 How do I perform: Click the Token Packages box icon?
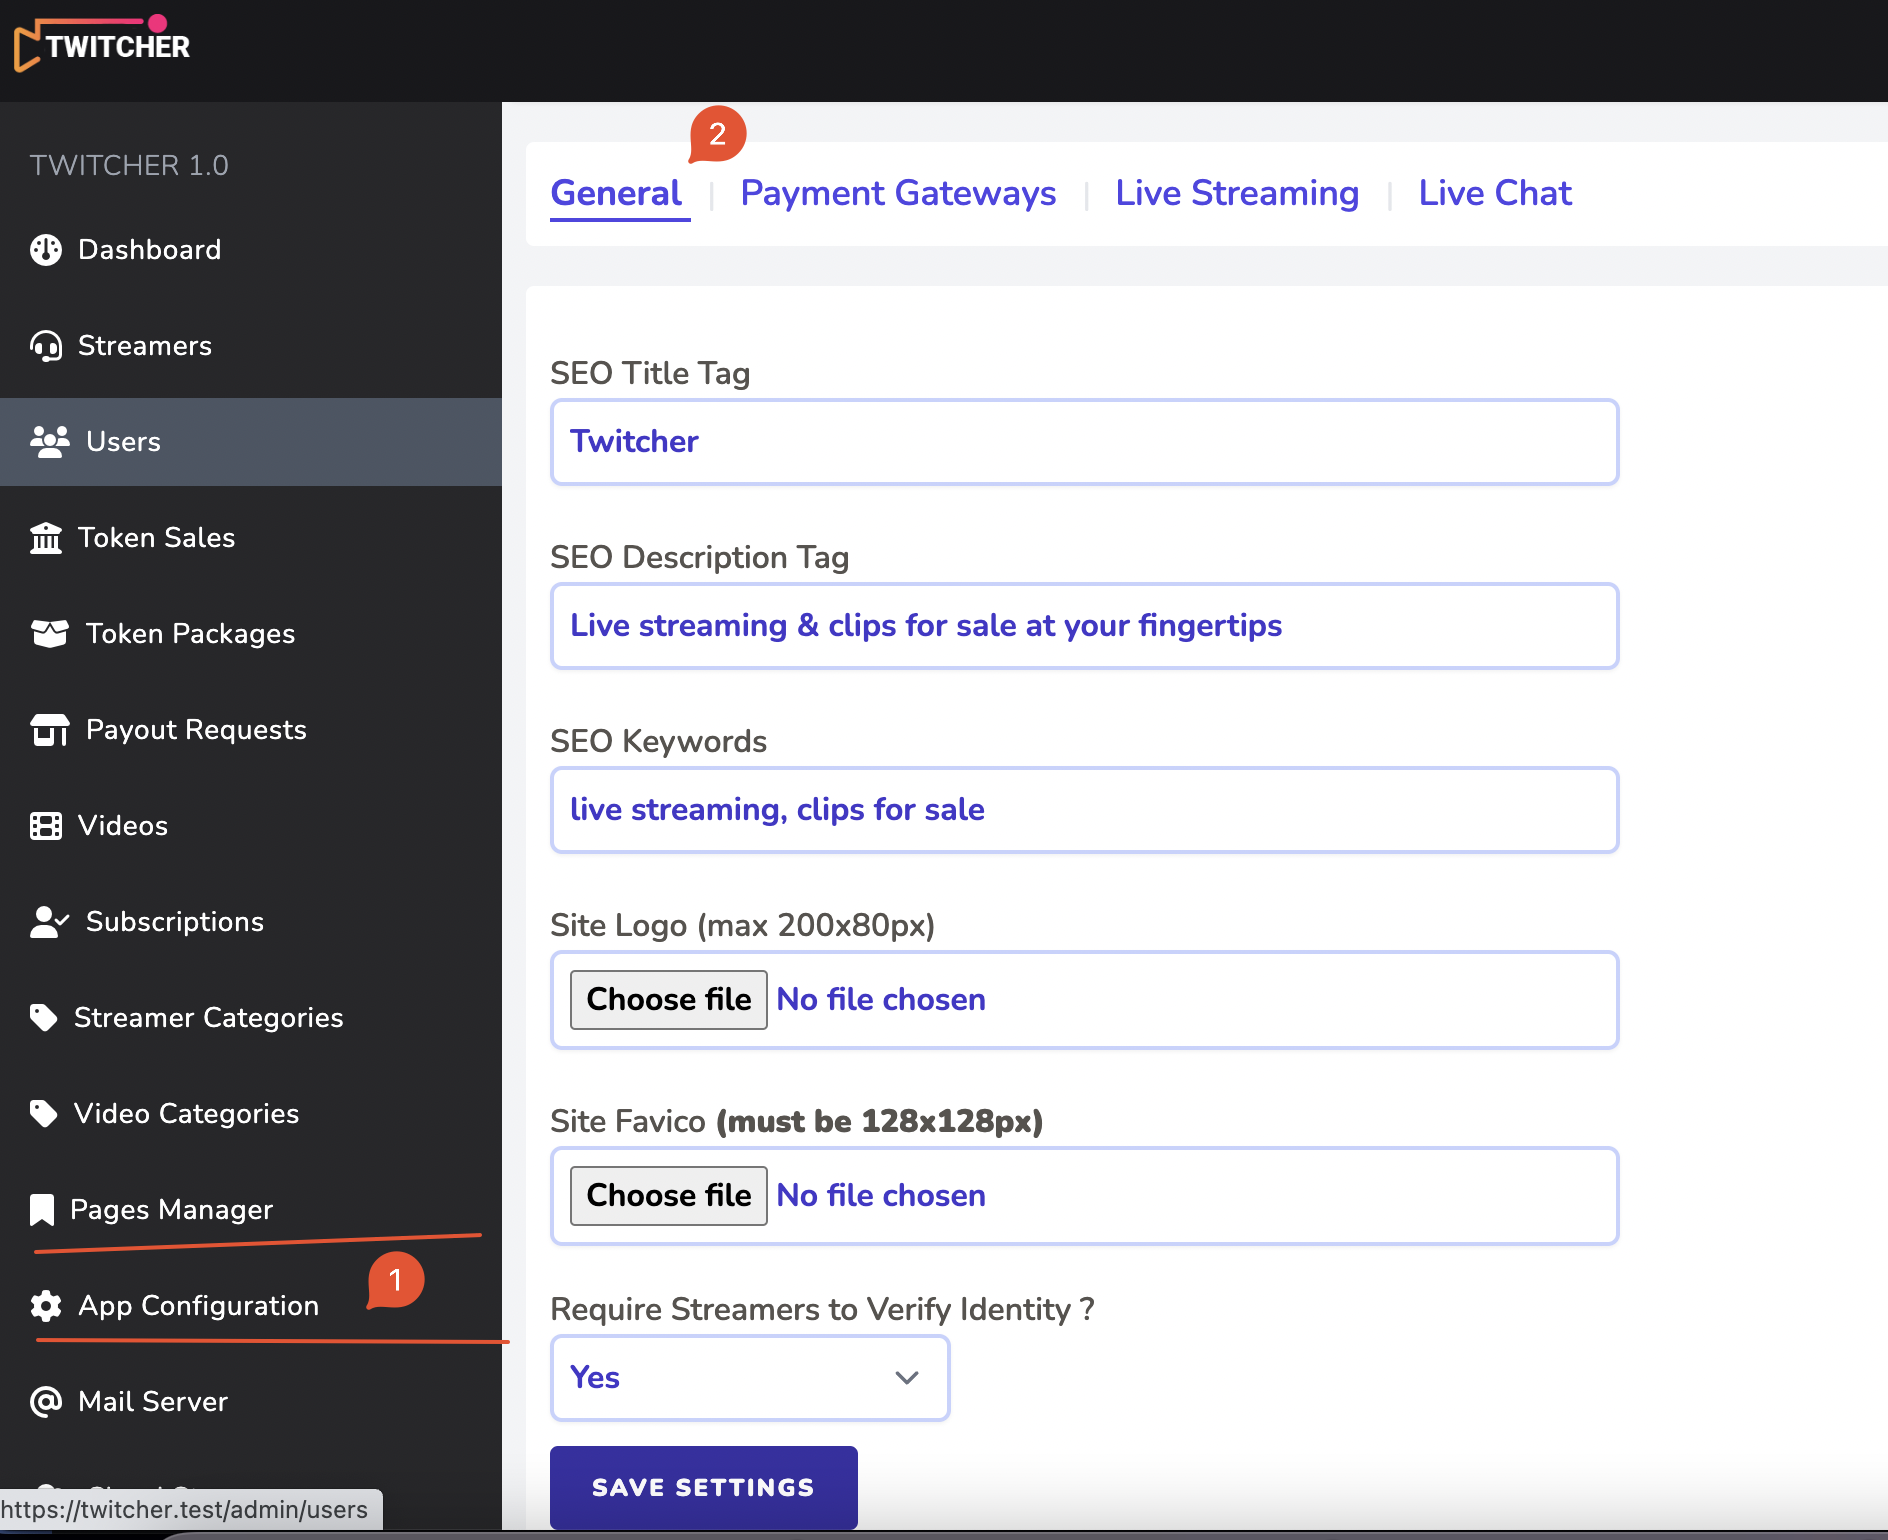[49, 634]
